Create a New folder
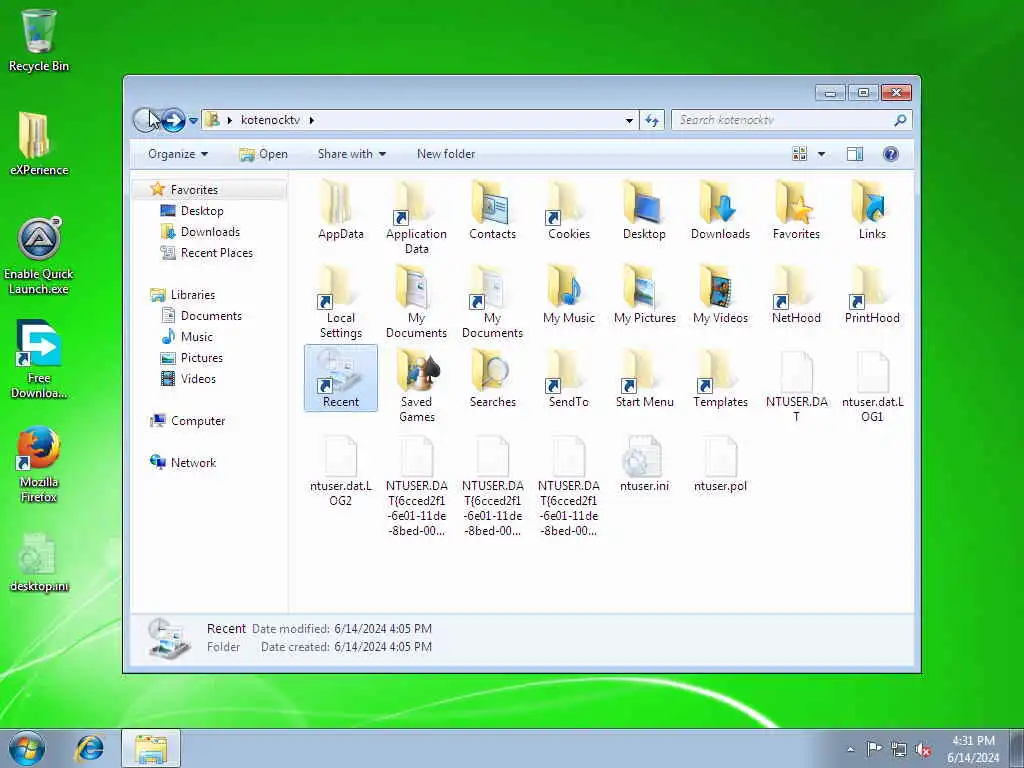 point(446,154)
